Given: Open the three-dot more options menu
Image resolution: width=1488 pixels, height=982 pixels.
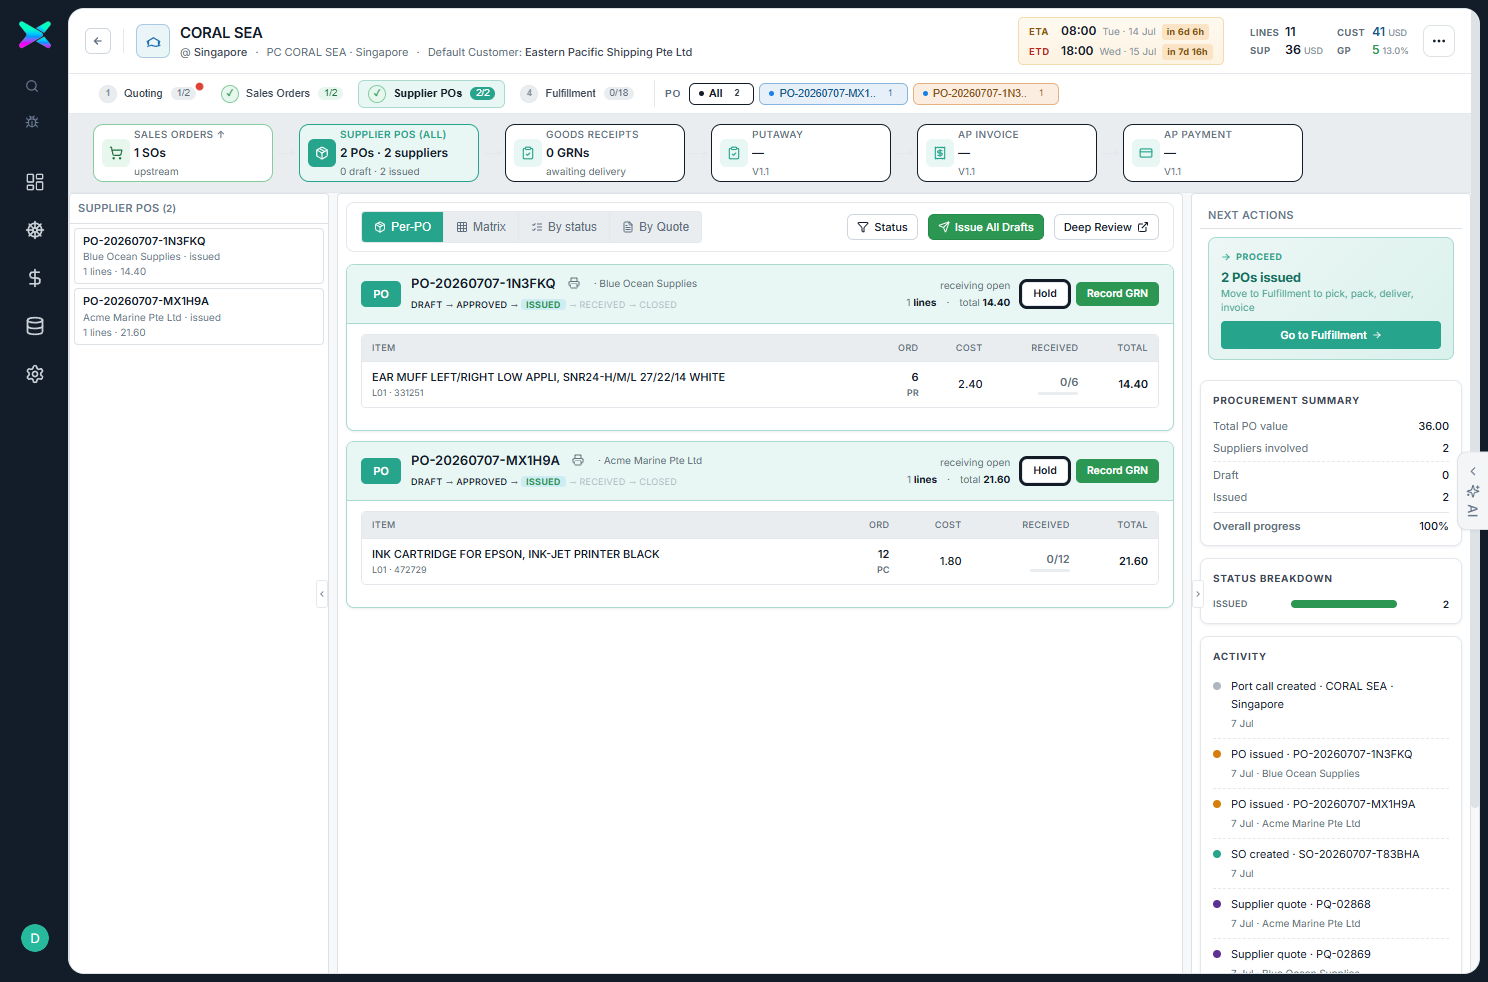Looking at the screenshot, I should tap(1439, 41).
